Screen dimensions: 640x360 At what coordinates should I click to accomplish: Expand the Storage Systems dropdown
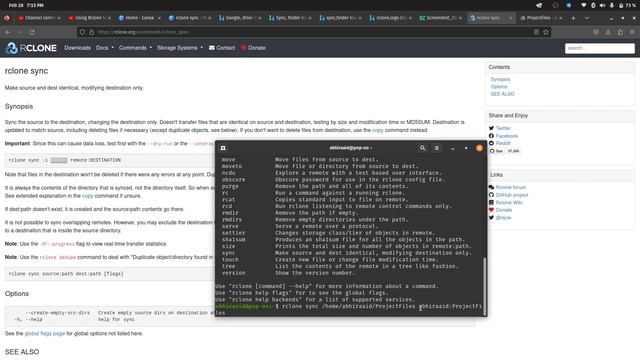pos(180,48)
